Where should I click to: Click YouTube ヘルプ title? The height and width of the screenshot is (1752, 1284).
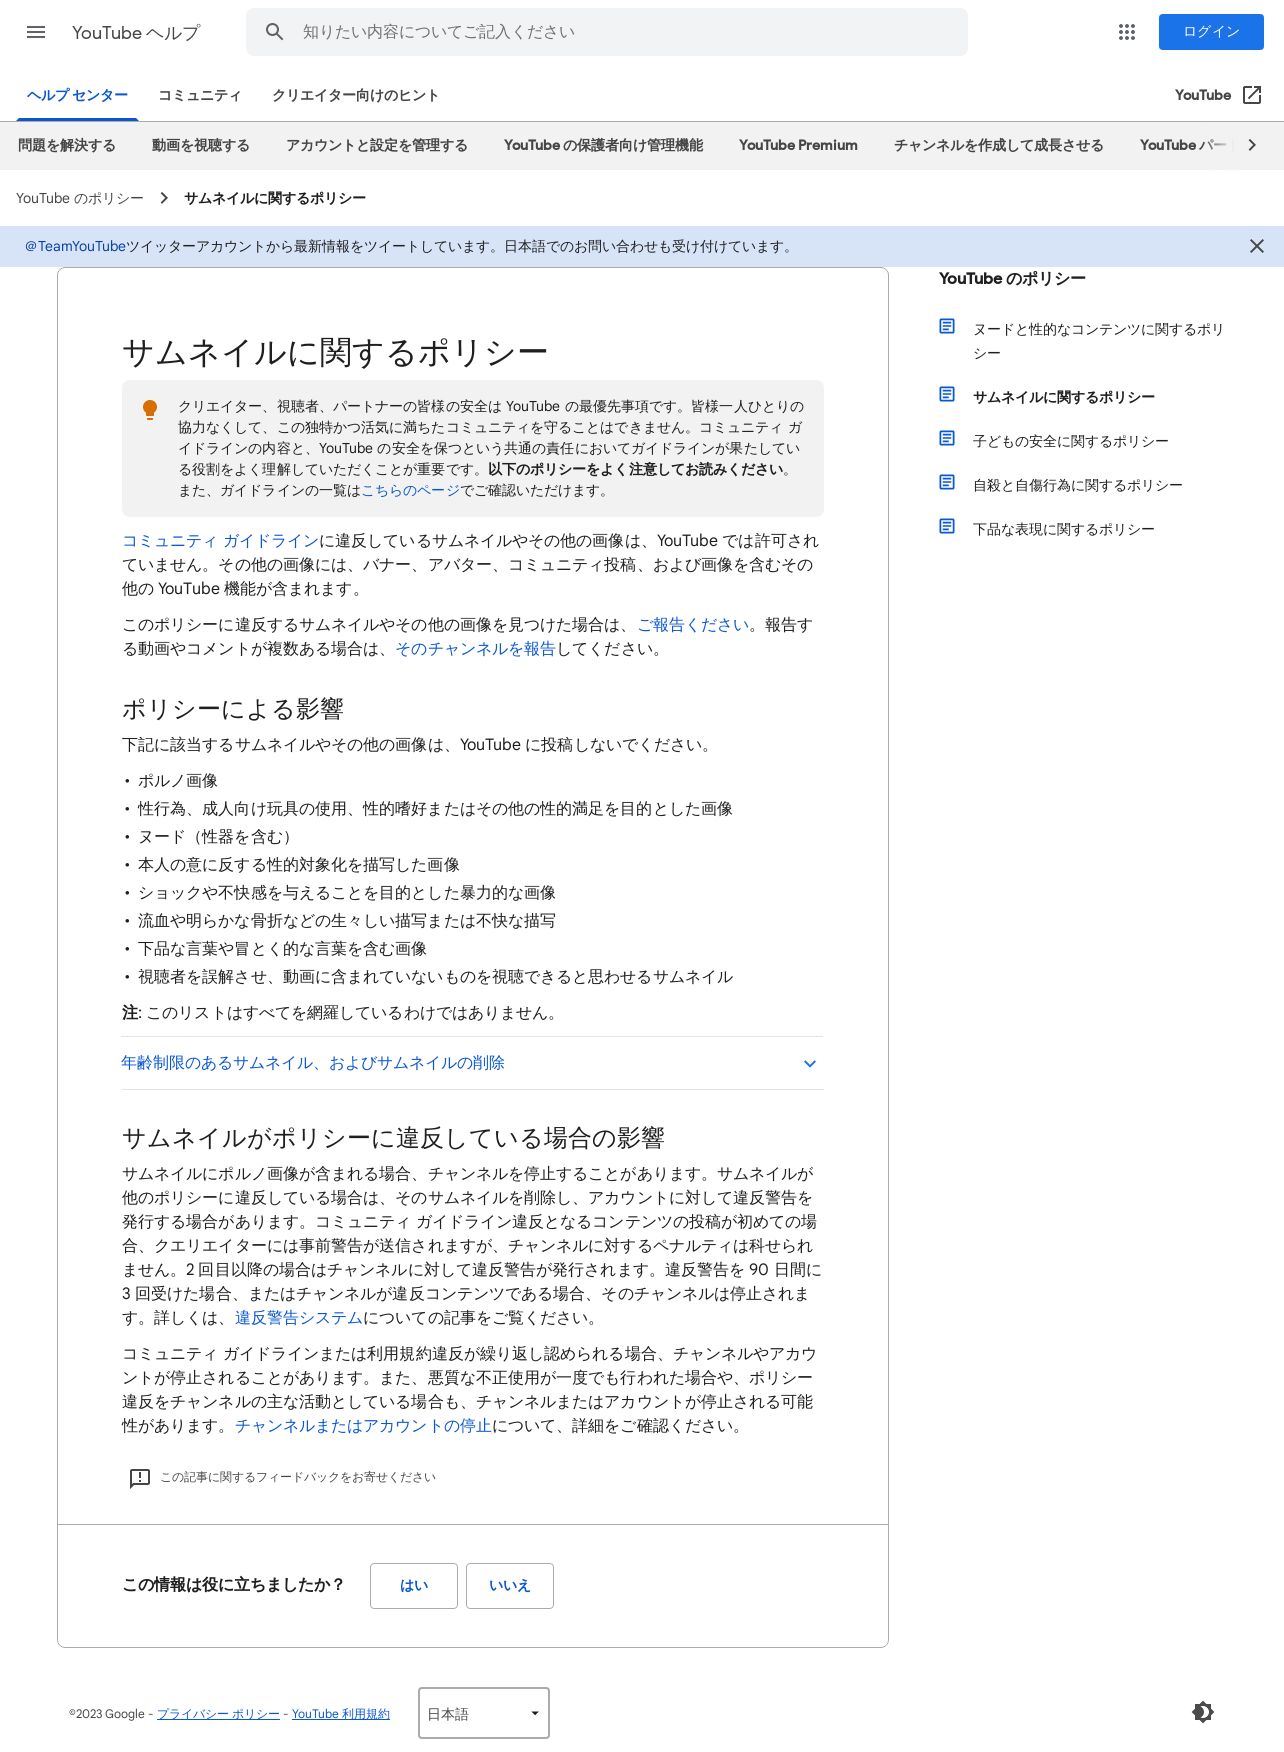tap(136, 32)
